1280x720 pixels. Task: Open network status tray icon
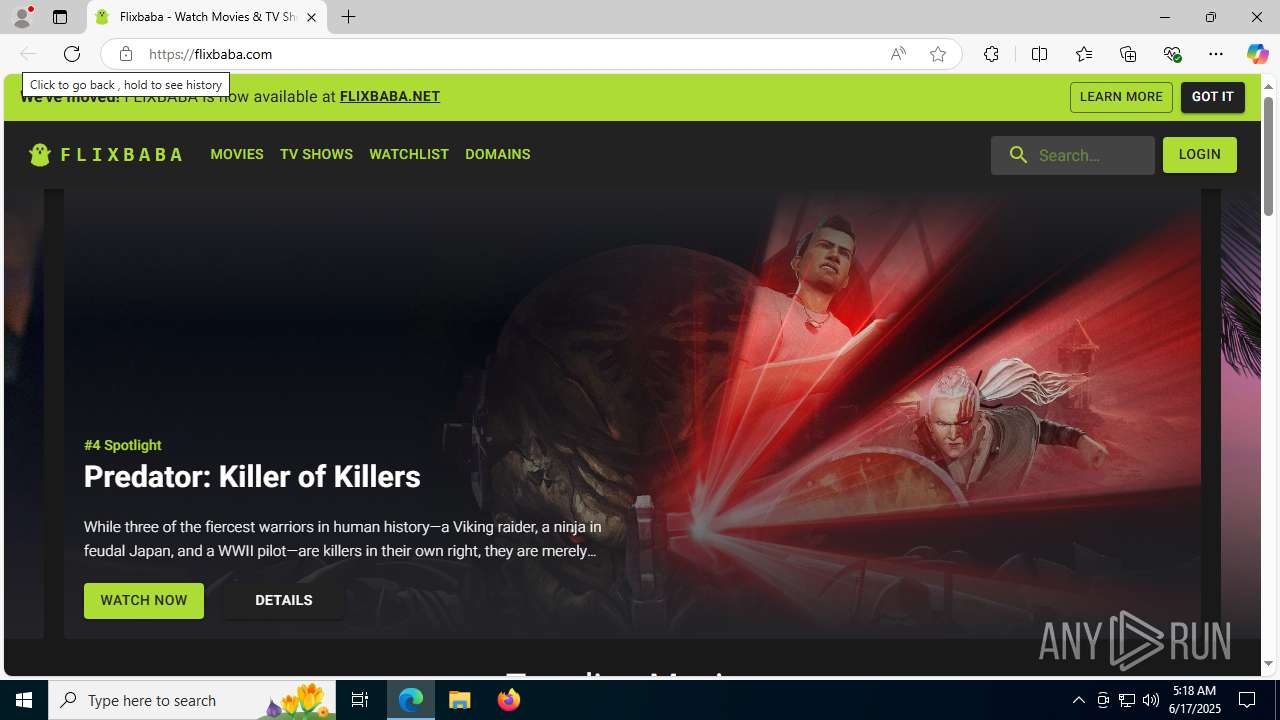(x=1127, y=700)
